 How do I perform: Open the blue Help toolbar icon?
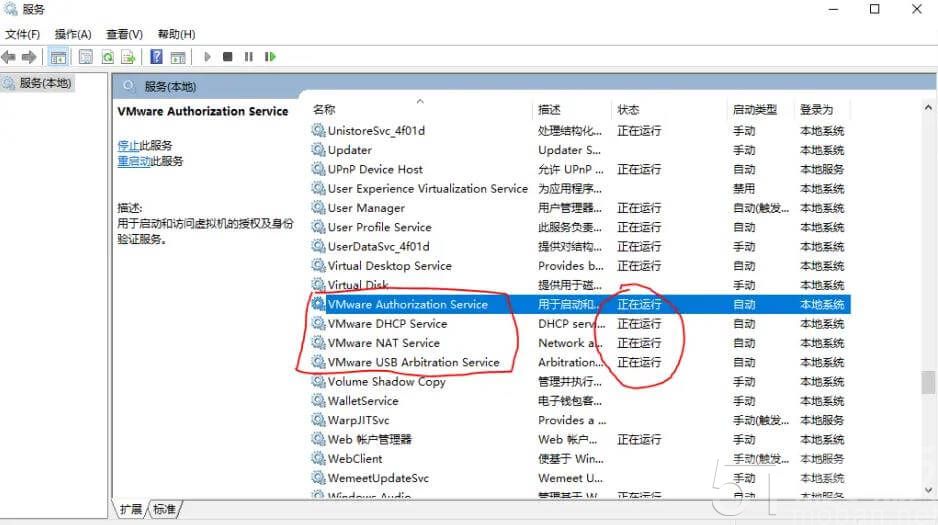tap(156, 57)
